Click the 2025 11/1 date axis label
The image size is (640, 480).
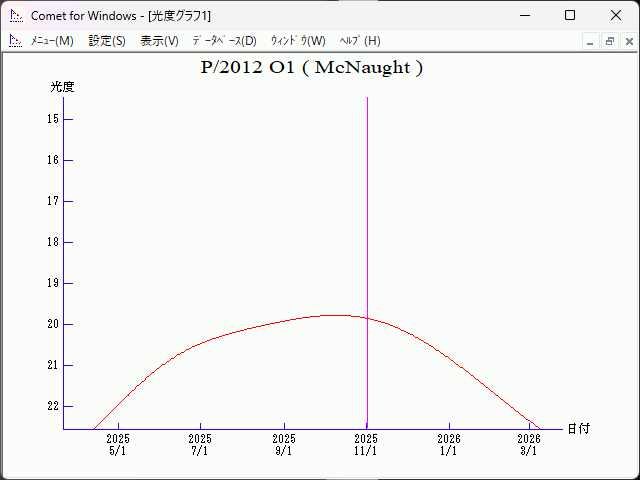coord(366,445)
